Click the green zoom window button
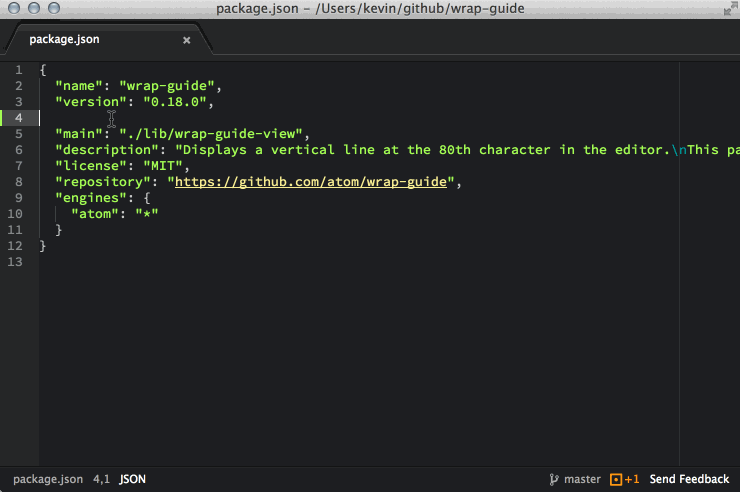Viewport: 740px width, 492px height. 53,9
